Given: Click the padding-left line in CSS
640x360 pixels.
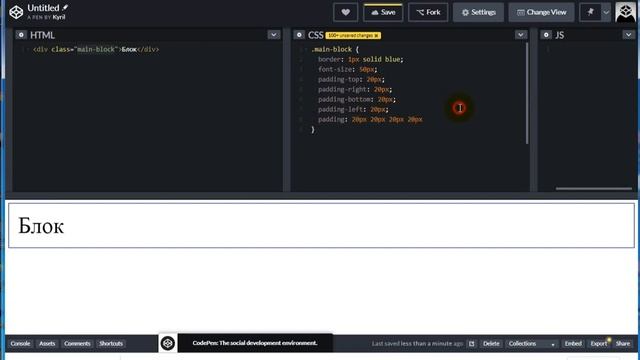Looking at the screenshot, I should (x=353, y=109).
